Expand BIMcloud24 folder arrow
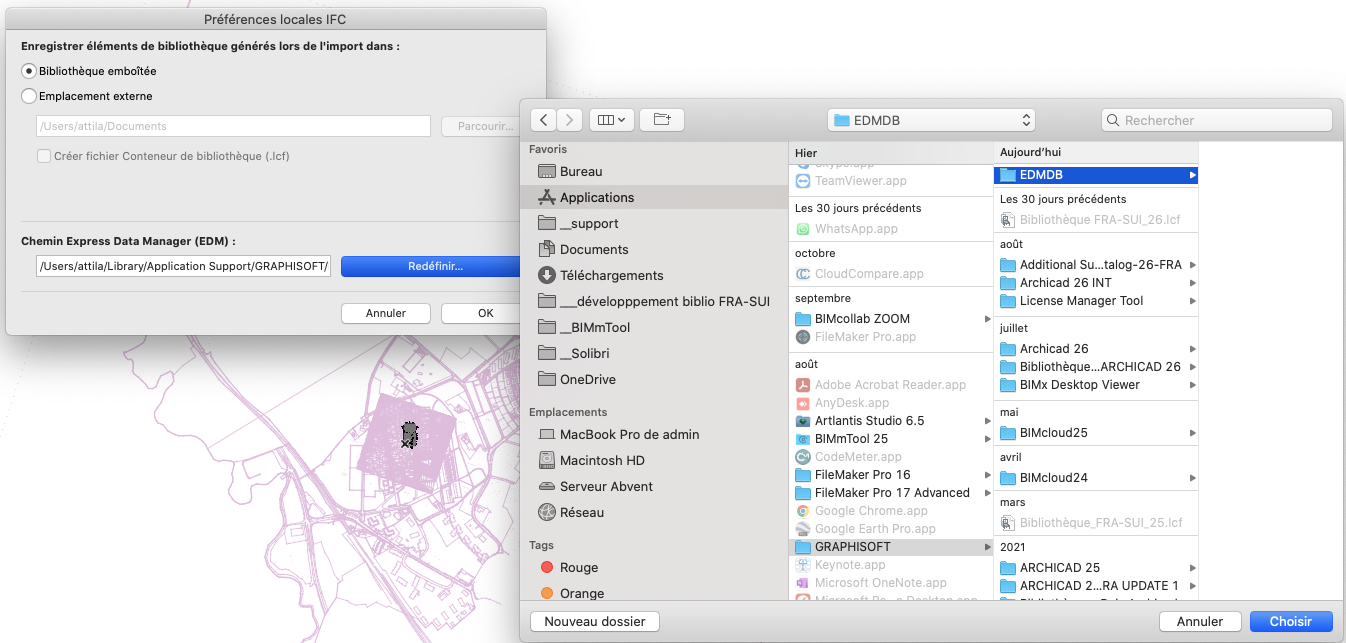Screen dimensions: 1346x643 click(1191, 478)
